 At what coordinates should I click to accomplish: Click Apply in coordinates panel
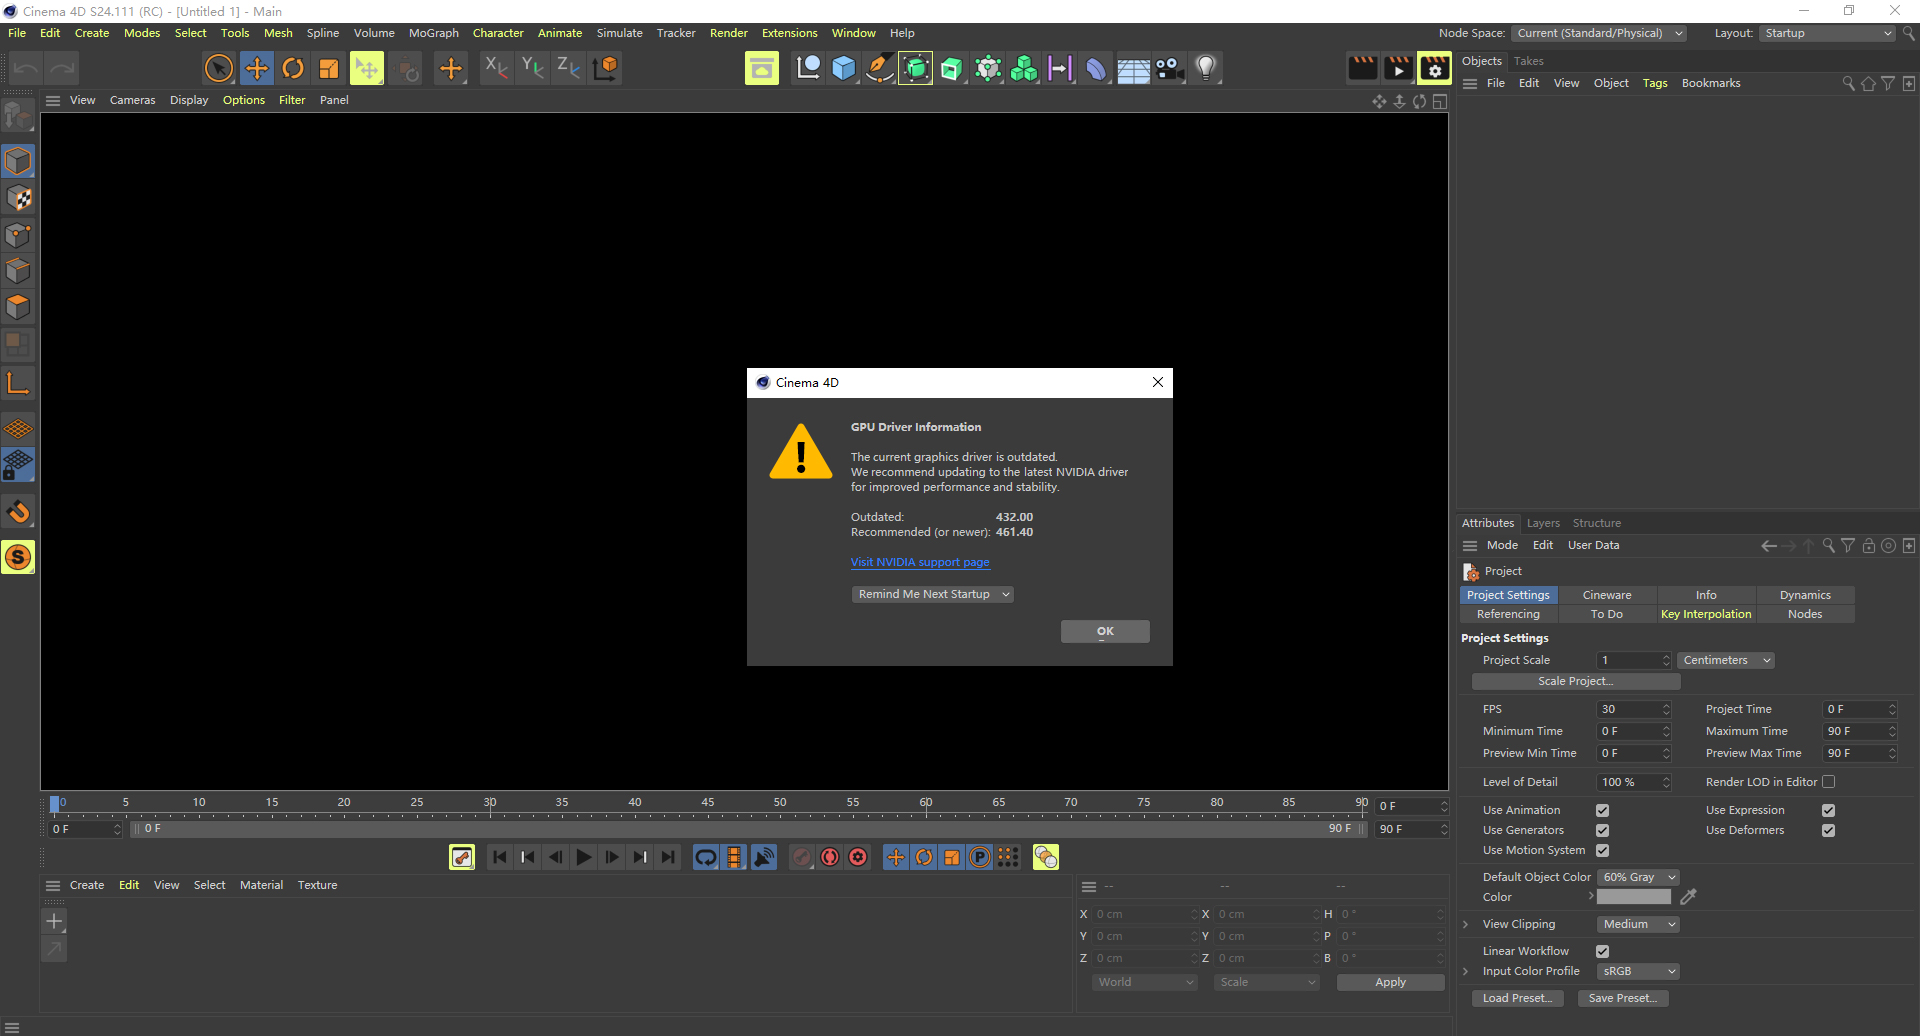click(x=1390, y=982)
